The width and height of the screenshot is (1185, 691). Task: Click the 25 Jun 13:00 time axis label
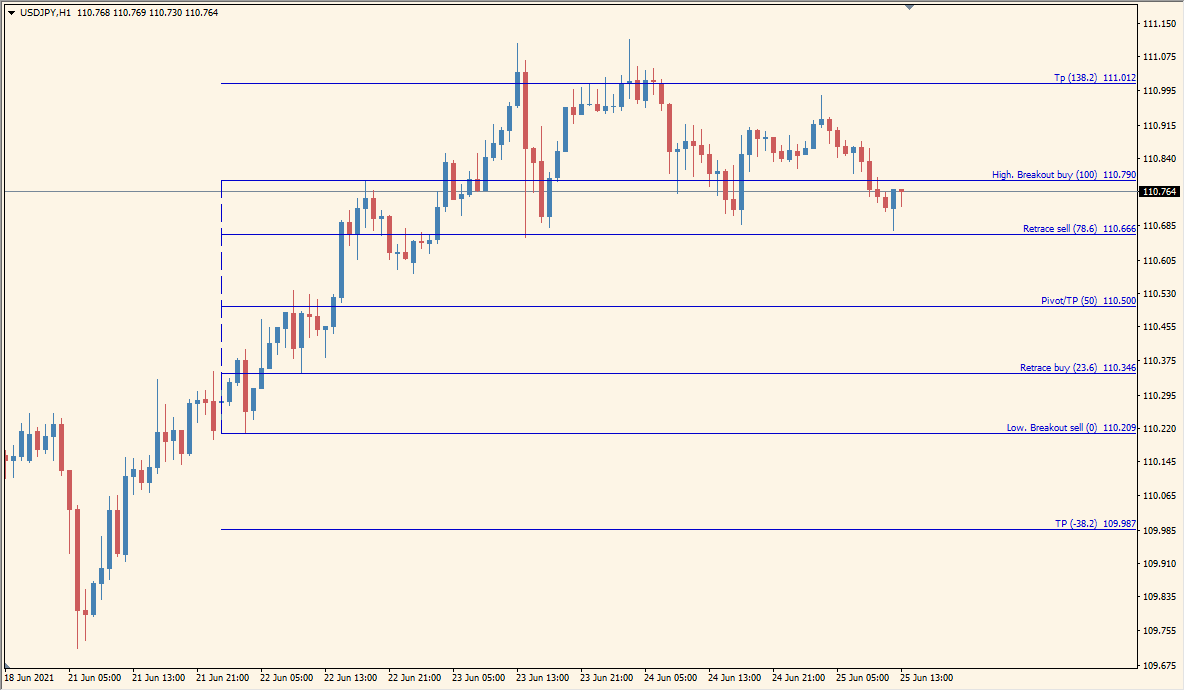927,678
